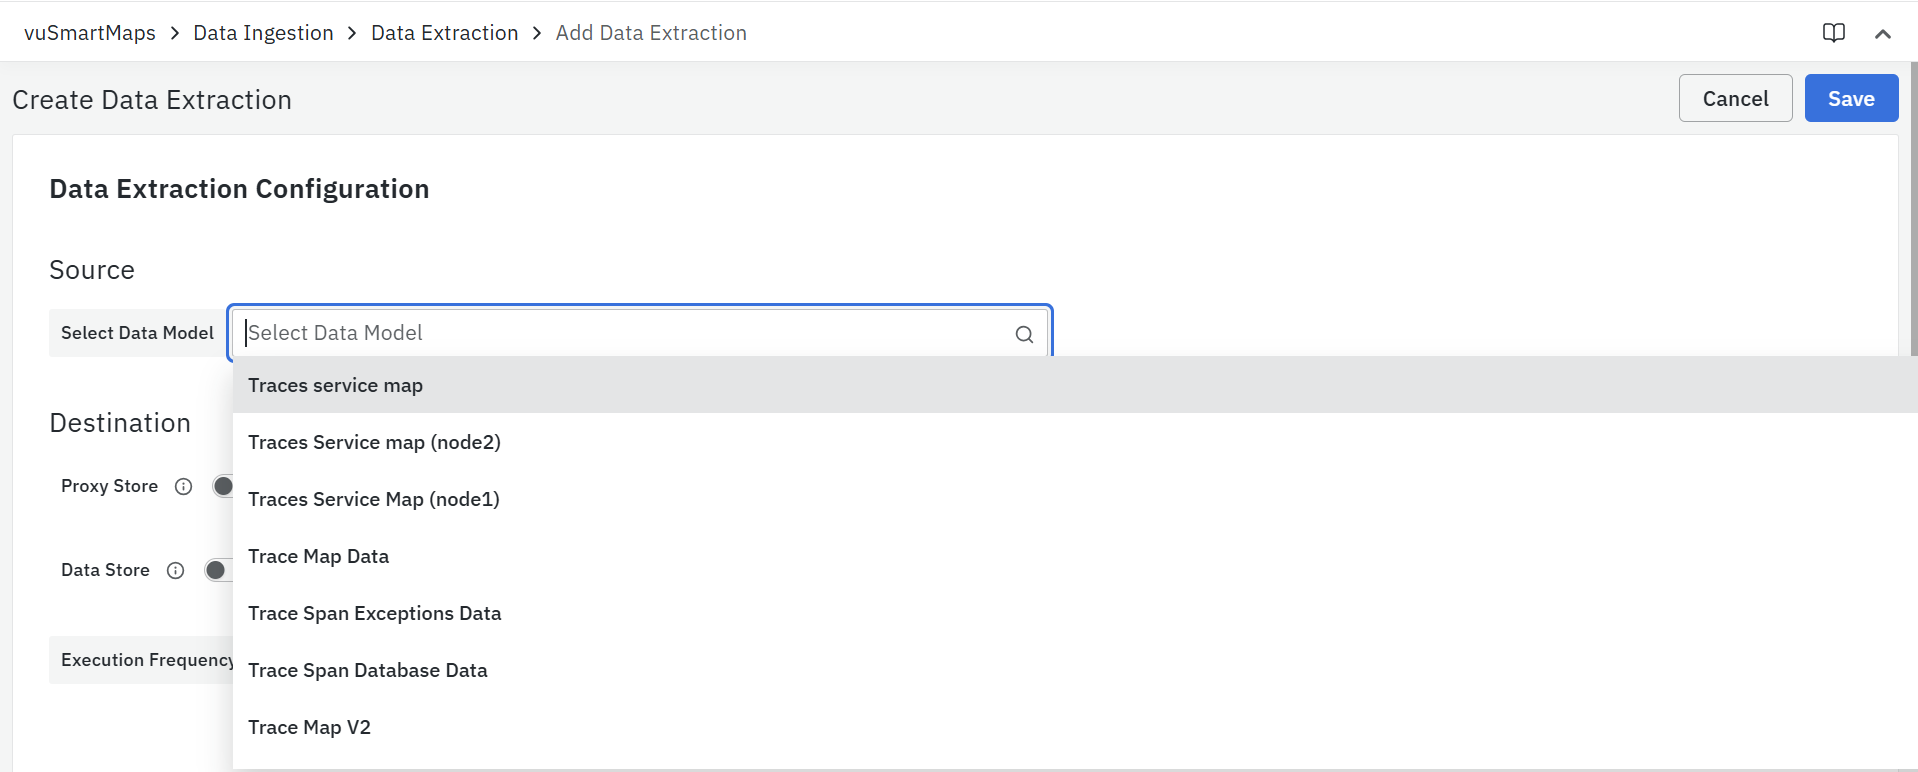The height and width of the screenshot is (772, 1918).
Task: Click the Proxy Store info icon
Action: (183, 487)
